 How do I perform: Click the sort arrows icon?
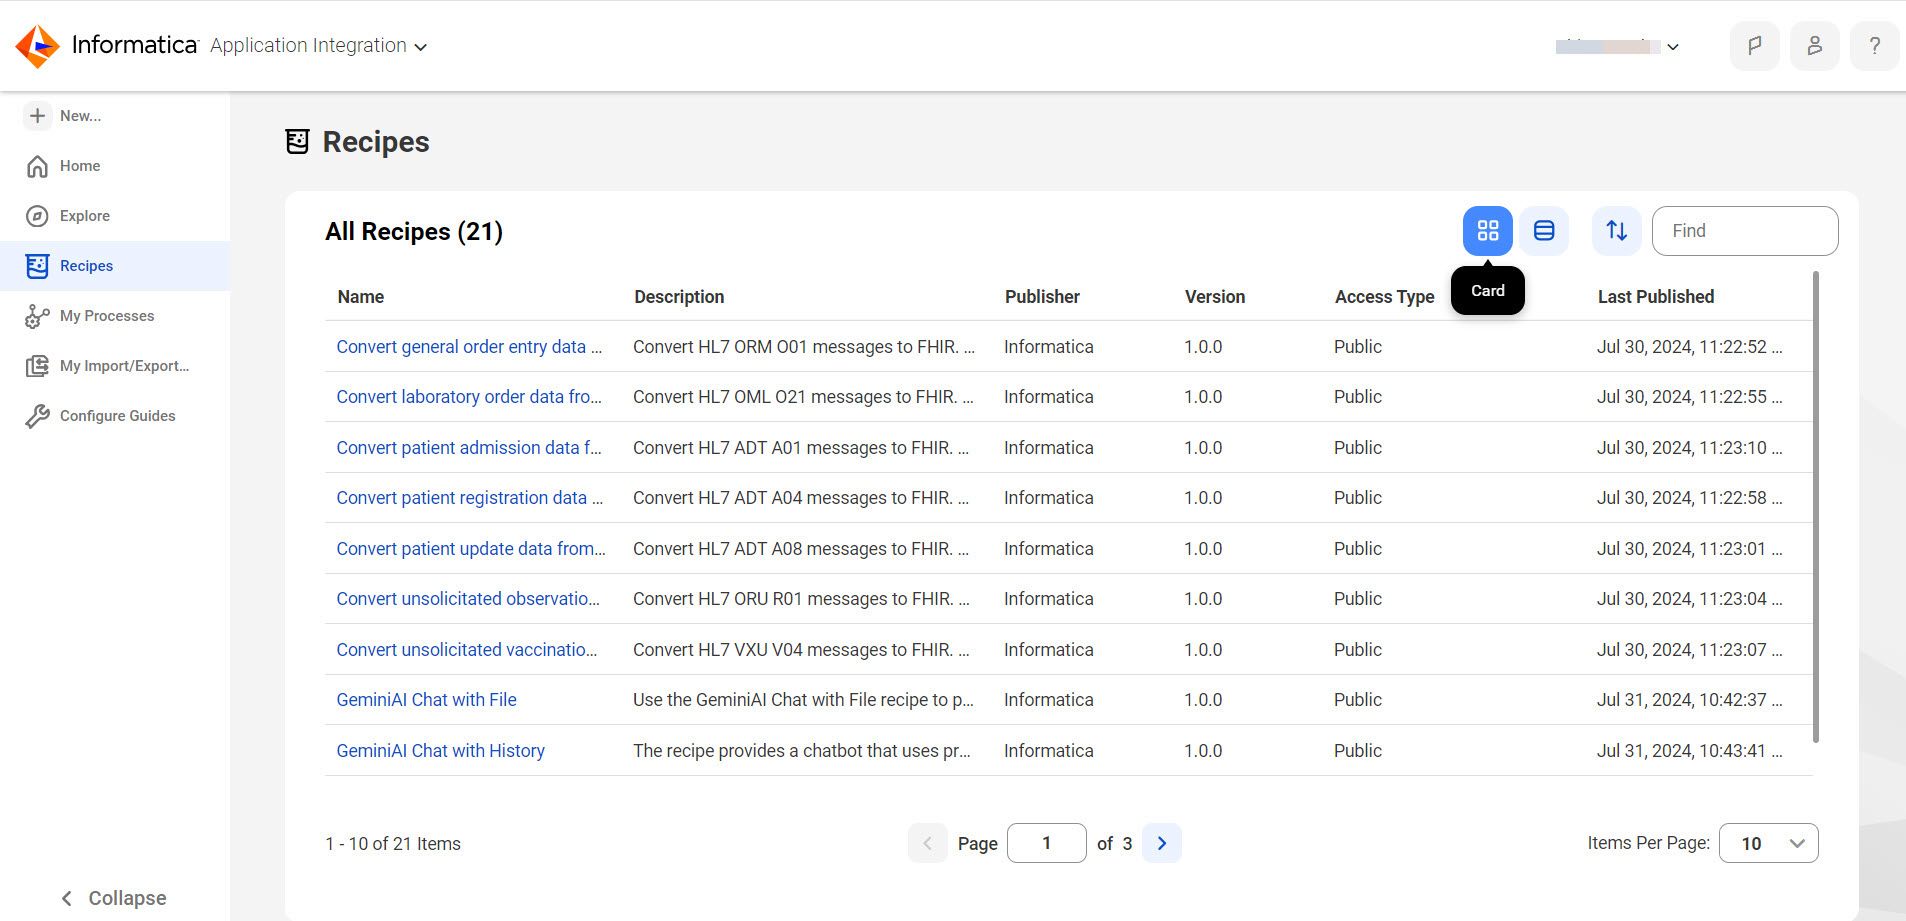pos(1617,231)
